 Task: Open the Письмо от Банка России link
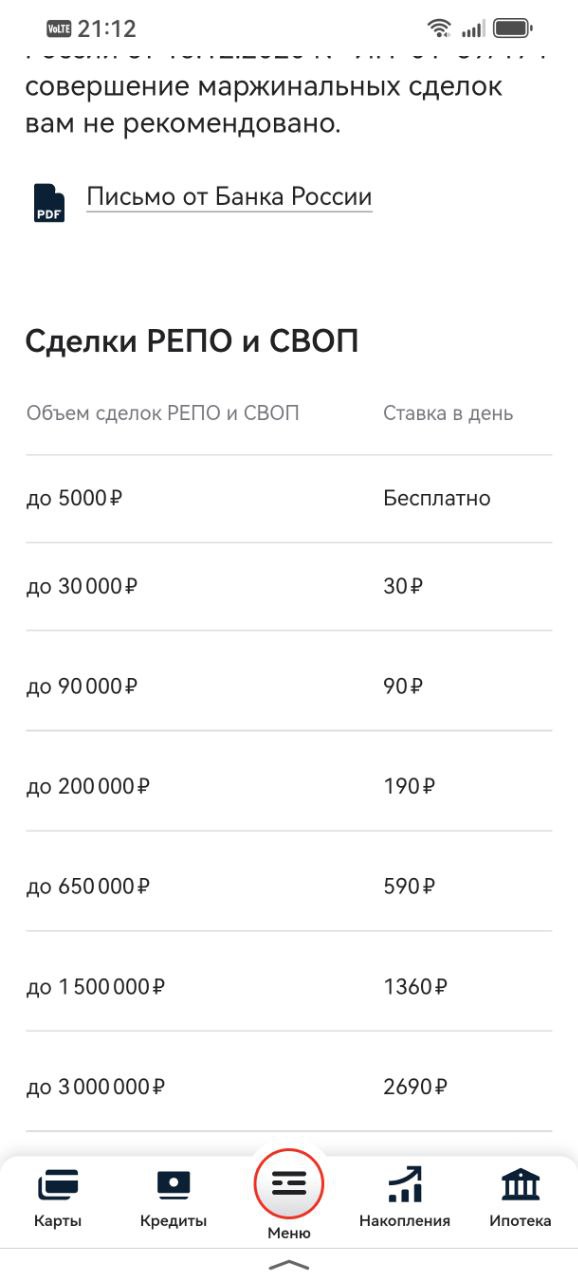tap(229, 197)
